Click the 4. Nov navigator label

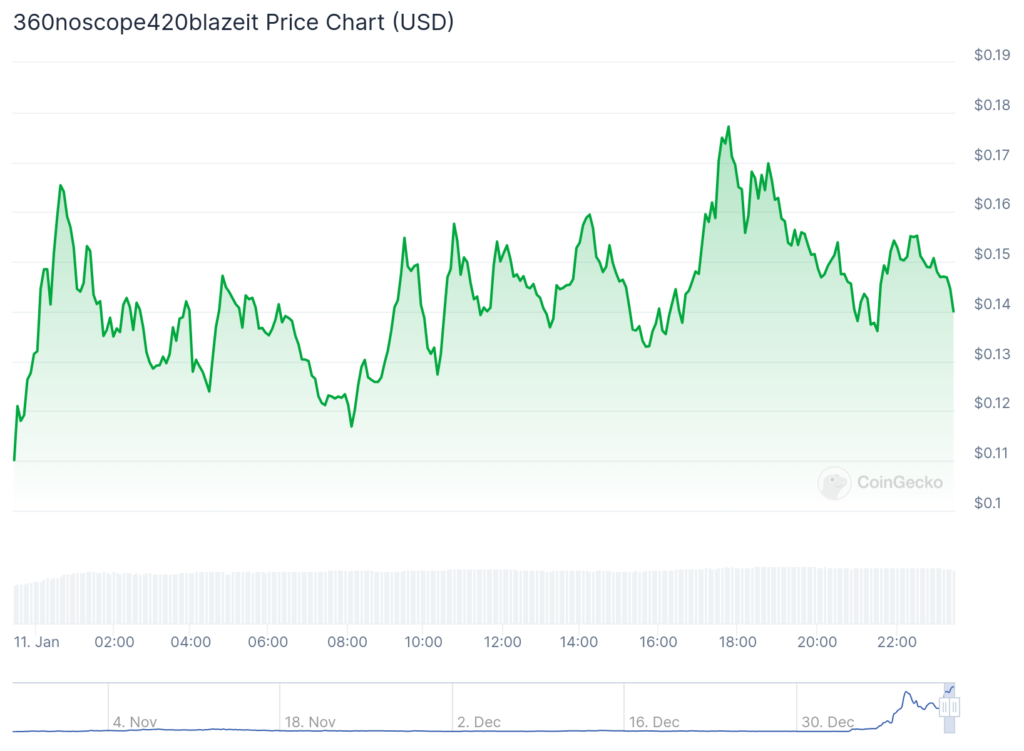(x=135, y=722)
